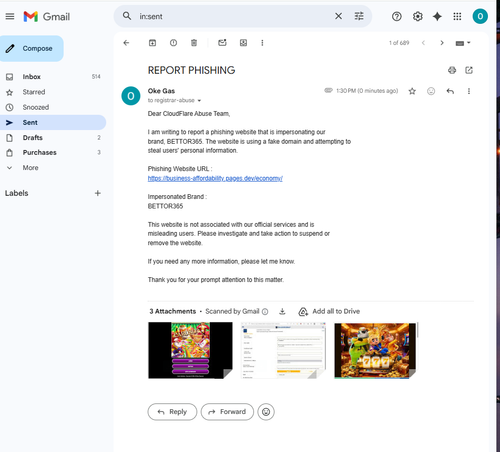Open the account avatar in header
This screenshot has height=452, width=500.
click(480, 16)
